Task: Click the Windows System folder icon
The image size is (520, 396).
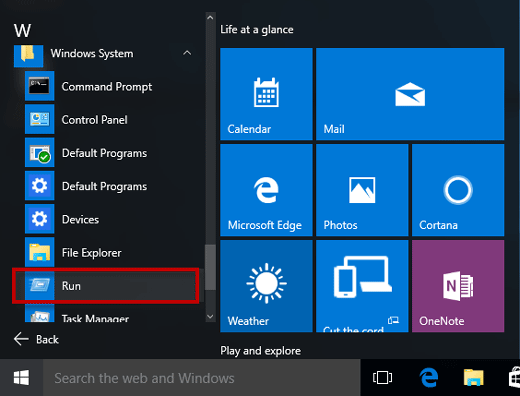Action: [x=28, y=55]
